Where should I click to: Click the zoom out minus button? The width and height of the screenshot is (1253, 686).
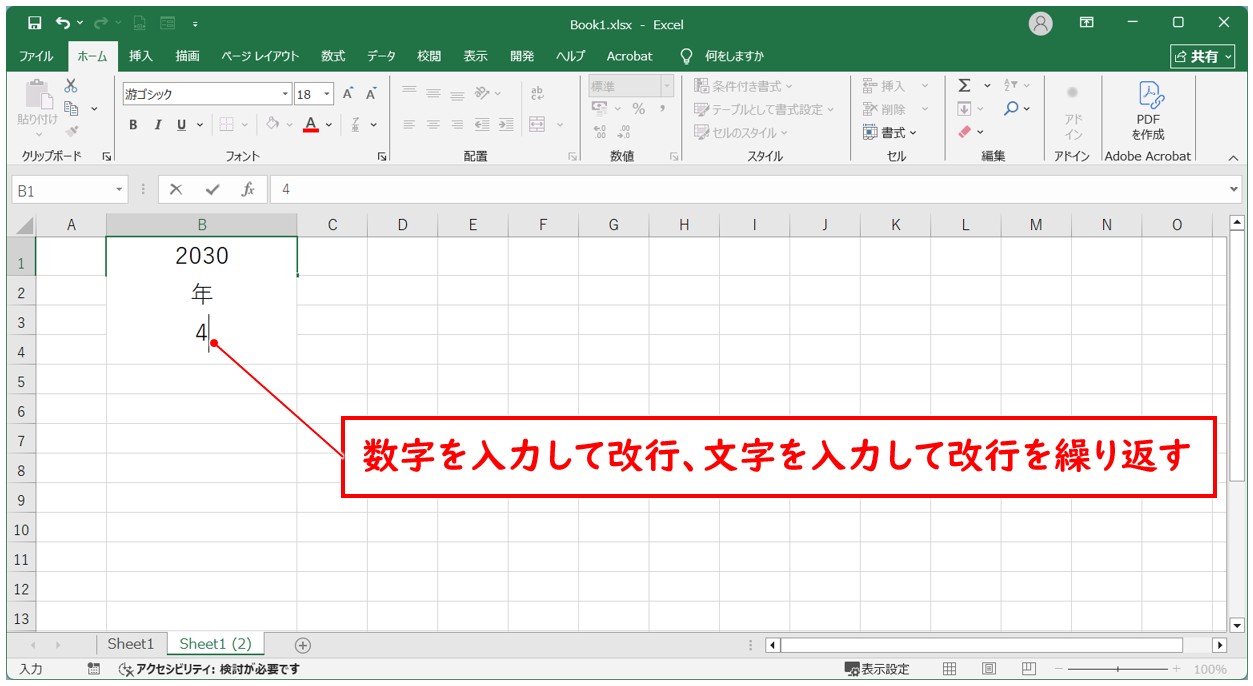tap(1058, 669)
